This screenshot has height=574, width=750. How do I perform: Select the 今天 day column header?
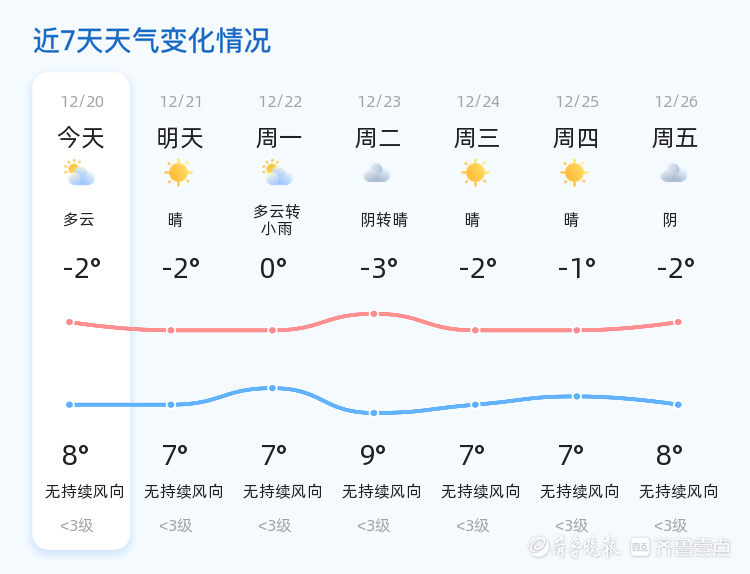tap(81, 138)
